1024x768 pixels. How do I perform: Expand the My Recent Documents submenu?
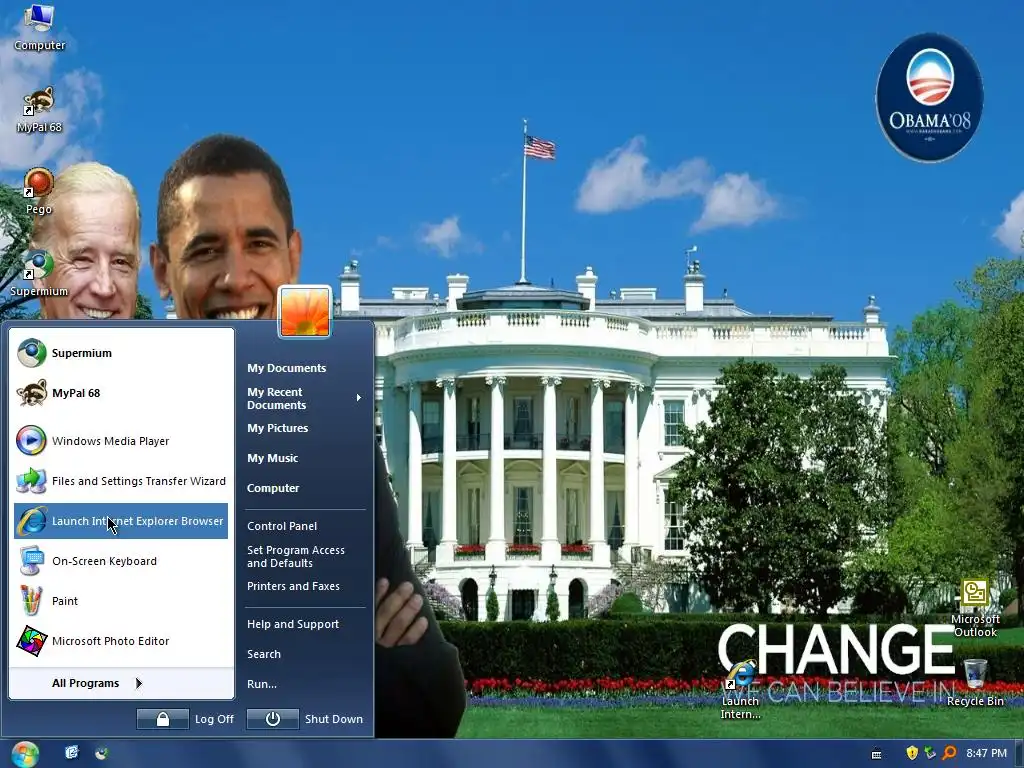304,398
